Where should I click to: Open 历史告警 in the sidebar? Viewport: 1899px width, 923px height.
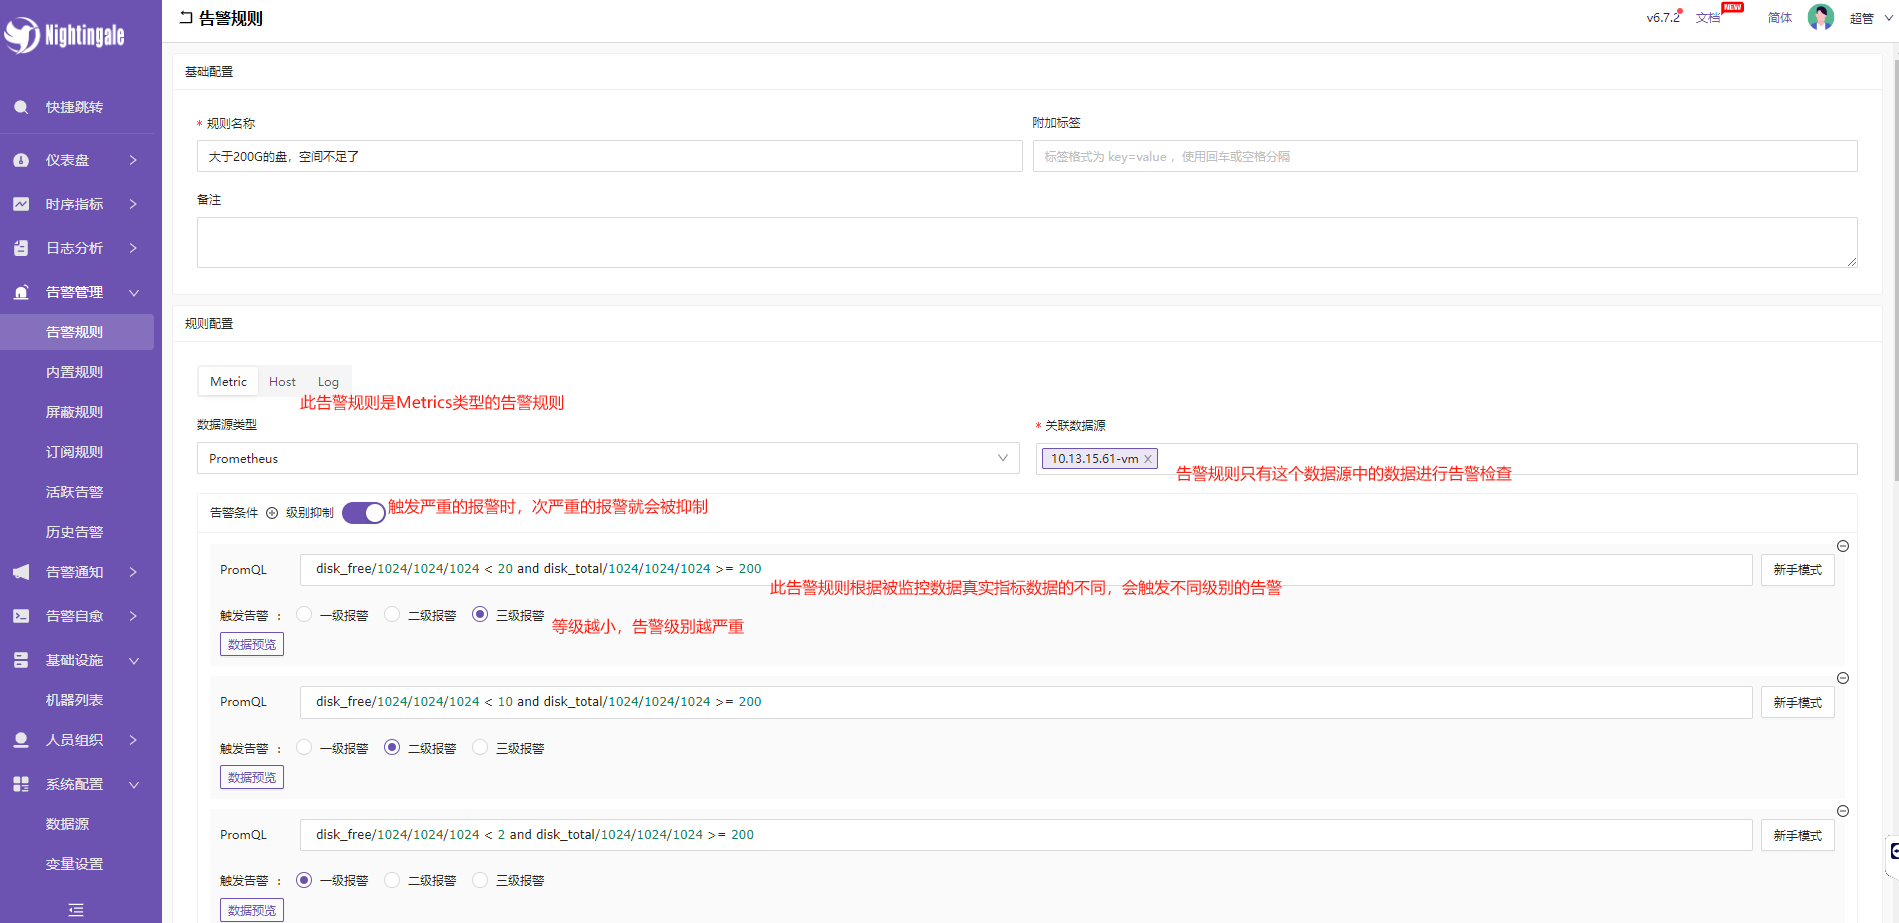coord(77,532)
